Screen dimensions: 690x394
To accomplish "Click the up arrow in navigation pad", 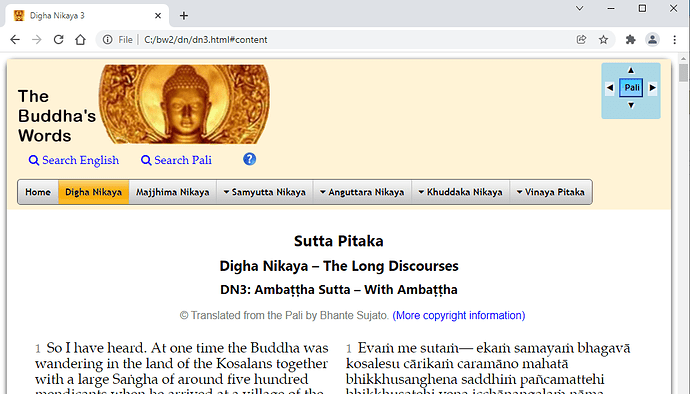I will 631,70.
